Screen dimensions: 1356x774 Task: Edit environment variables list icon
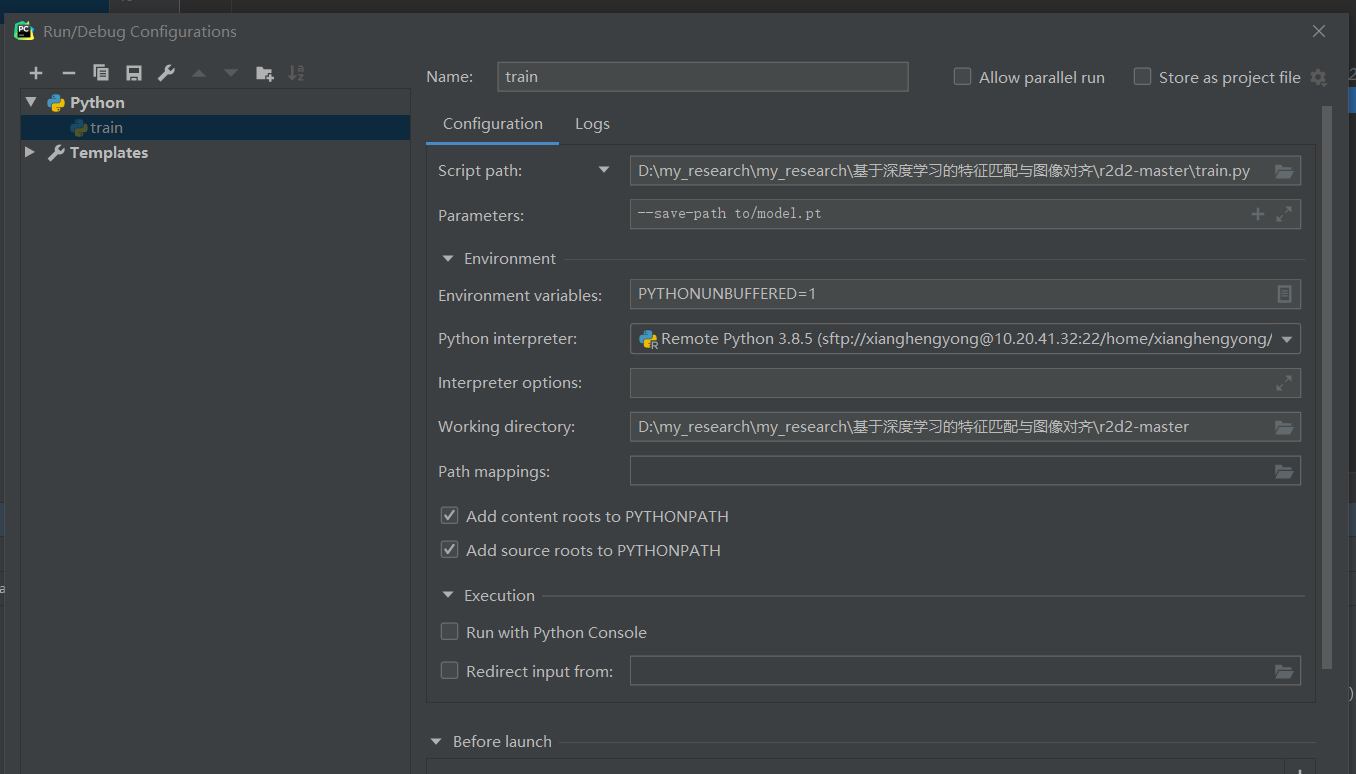click(x=1284, y=294)
